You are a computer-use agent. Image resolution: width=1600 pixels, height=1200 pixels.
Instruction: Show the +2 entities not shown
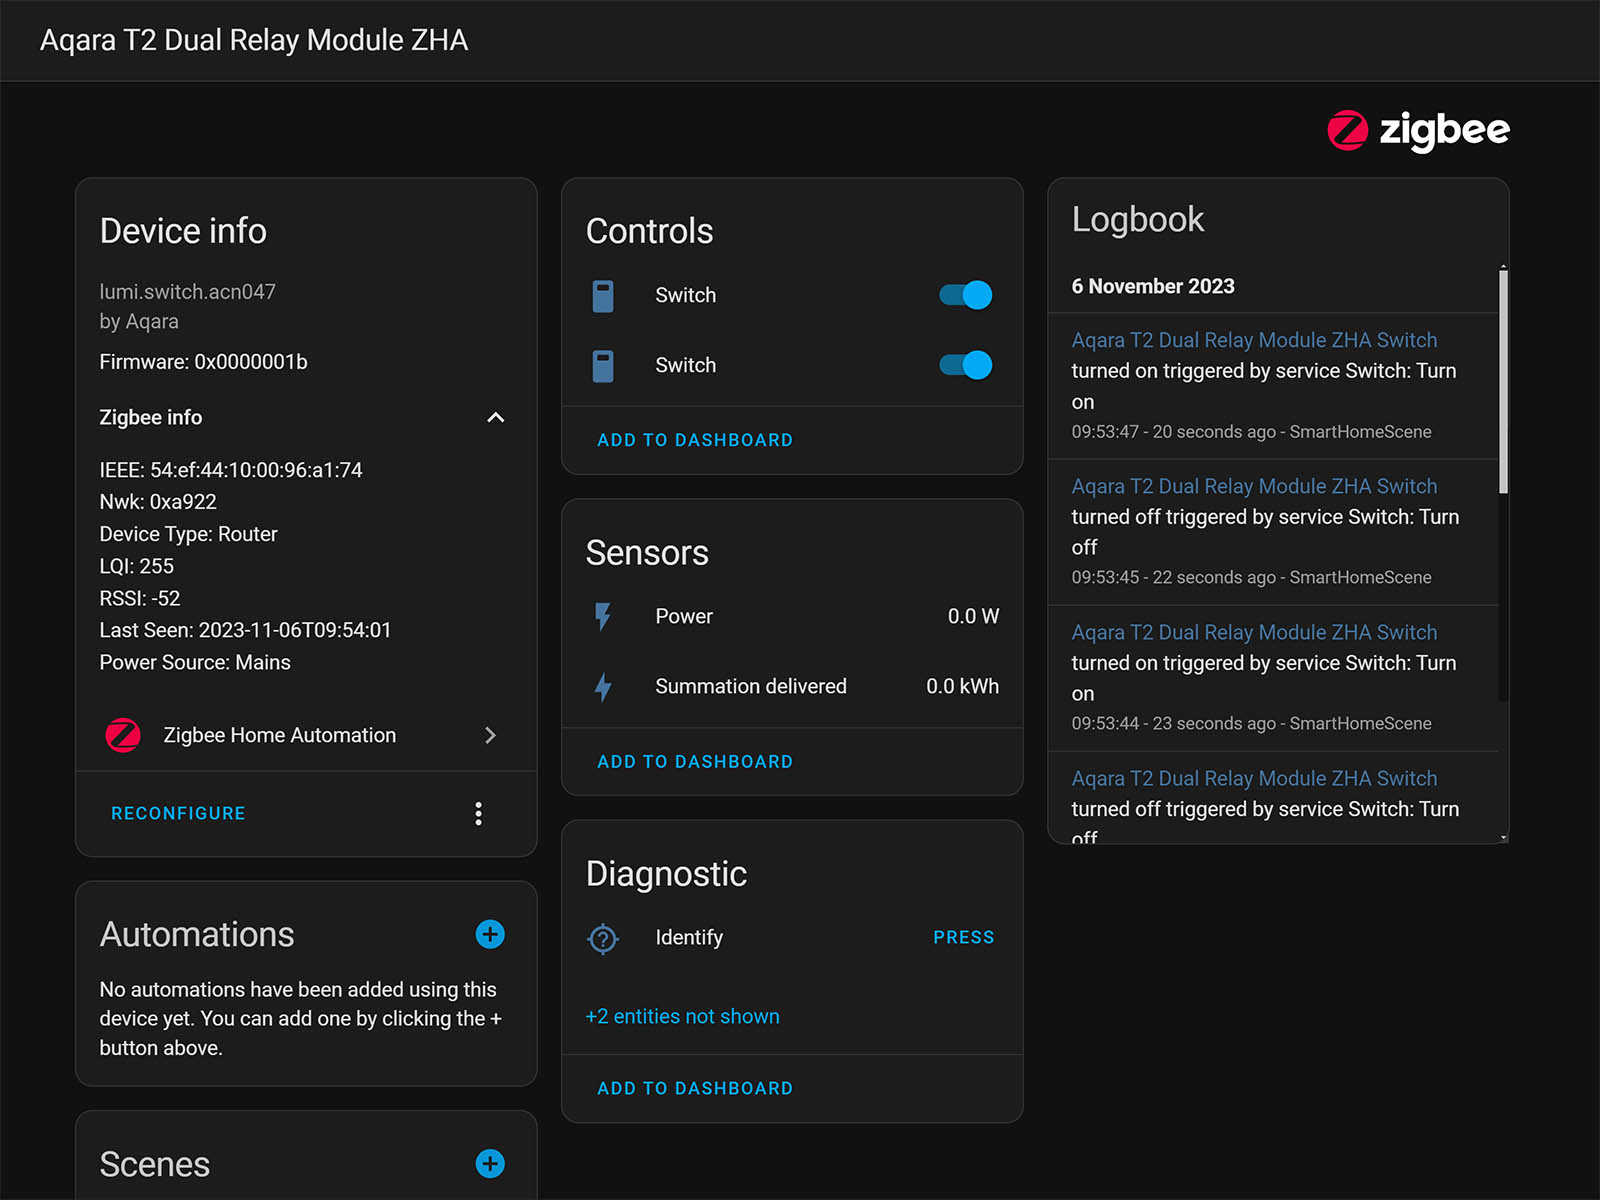[x=682, y=1016]
